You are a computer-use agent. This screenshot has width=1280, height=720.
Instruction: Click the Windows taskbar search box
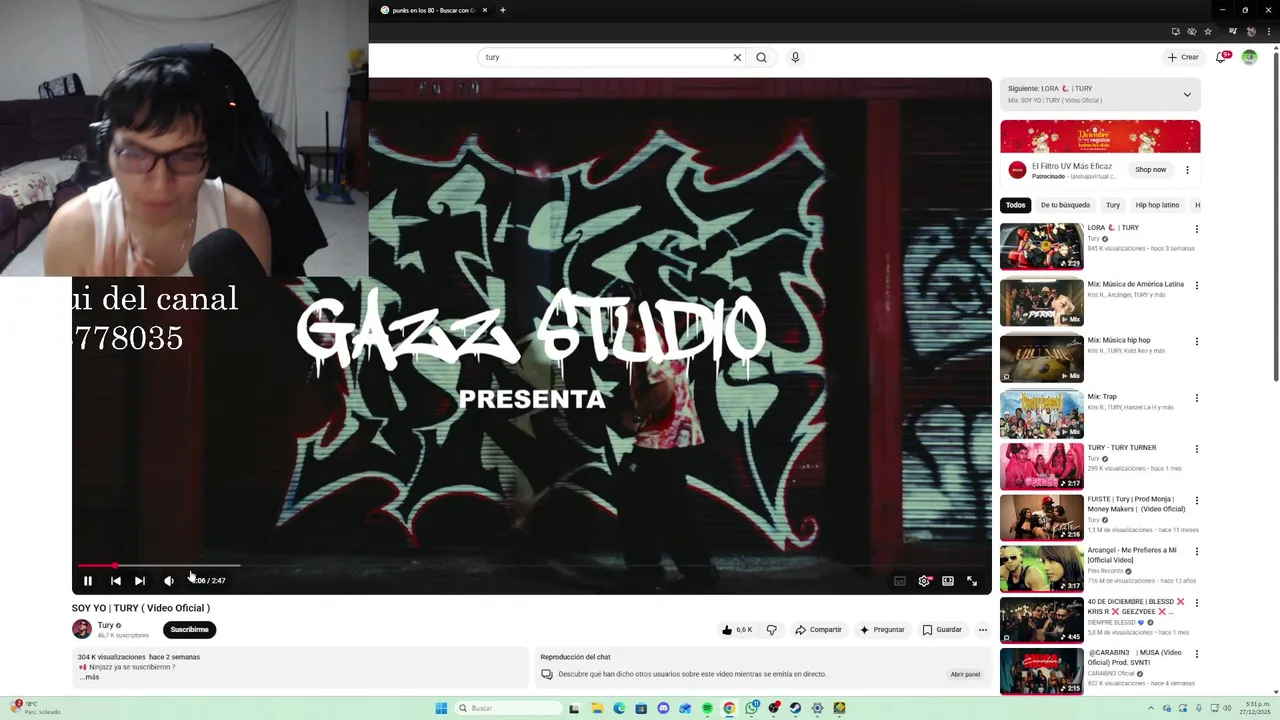pos(508,708)
